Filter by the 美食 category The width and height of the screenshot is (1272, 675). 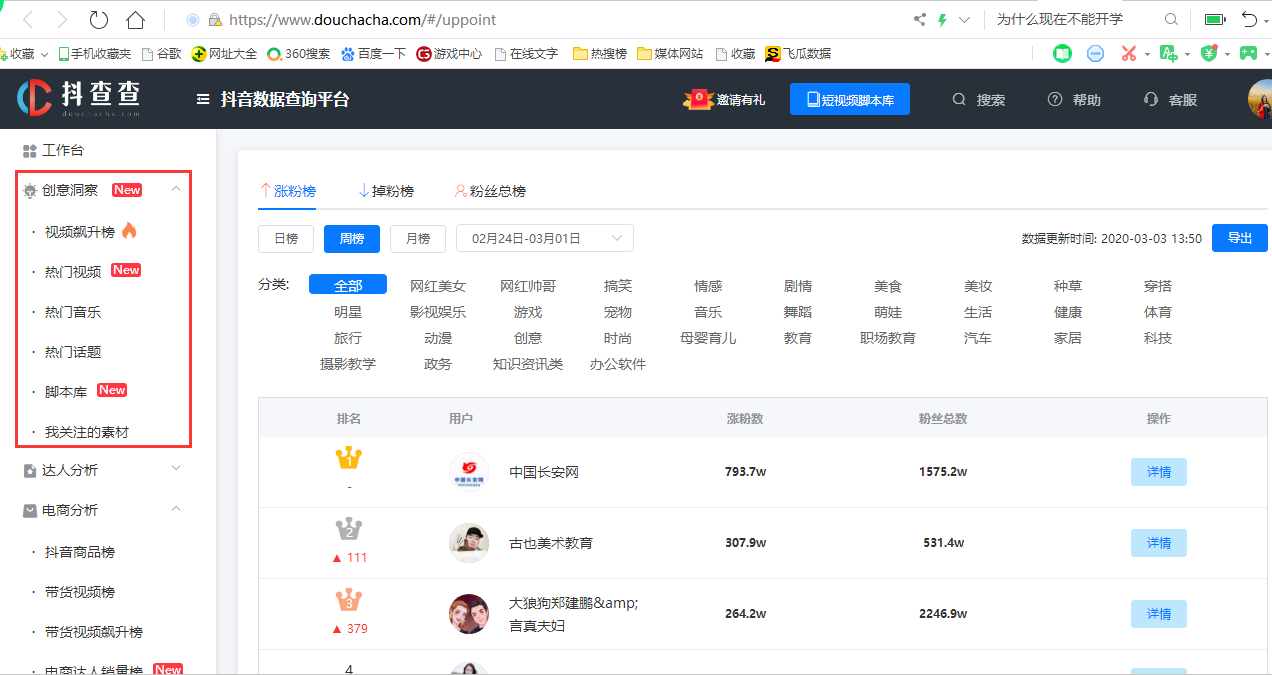888,286
